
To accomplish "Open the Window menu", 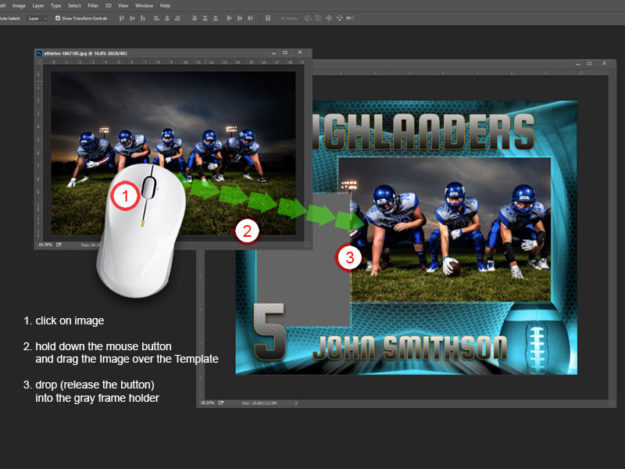I will coord(143,5).
